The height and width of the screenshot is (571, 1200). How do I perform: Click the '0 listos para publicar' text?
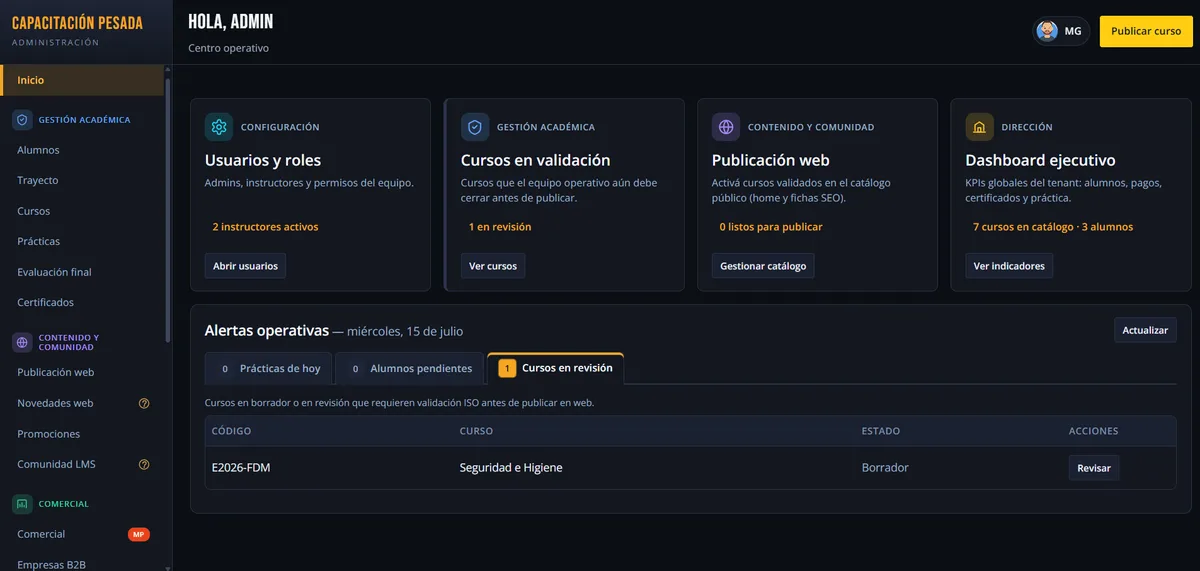click(x=771, y=227)
